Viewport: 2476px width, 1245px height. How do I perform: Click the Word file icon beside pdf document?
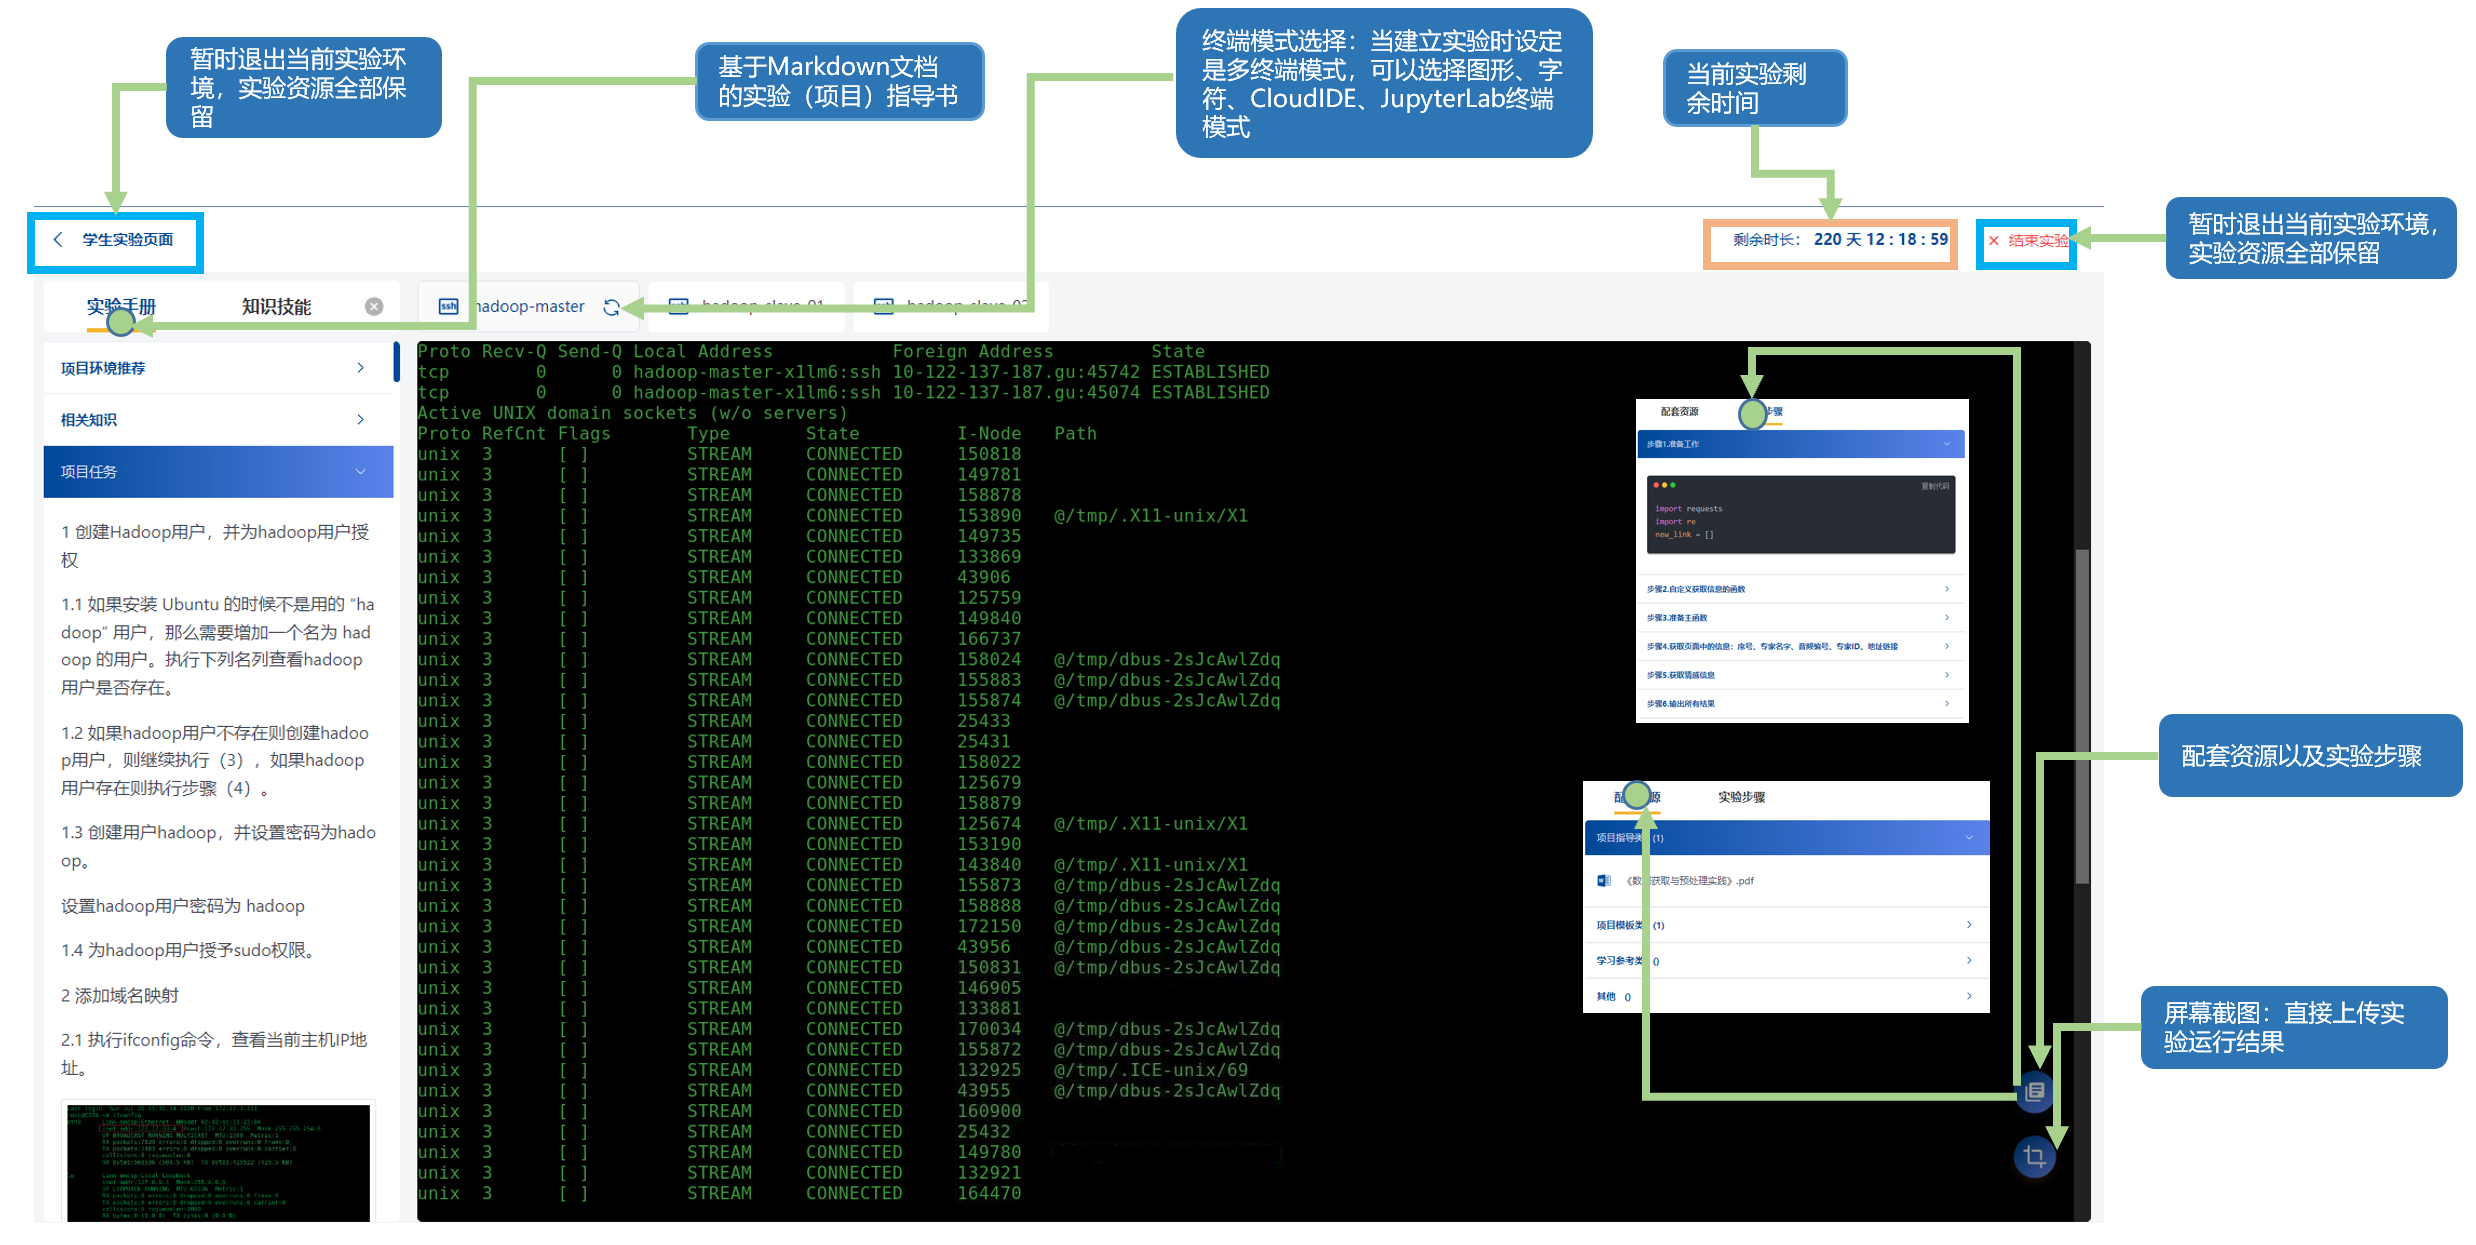coord(1604,881)
